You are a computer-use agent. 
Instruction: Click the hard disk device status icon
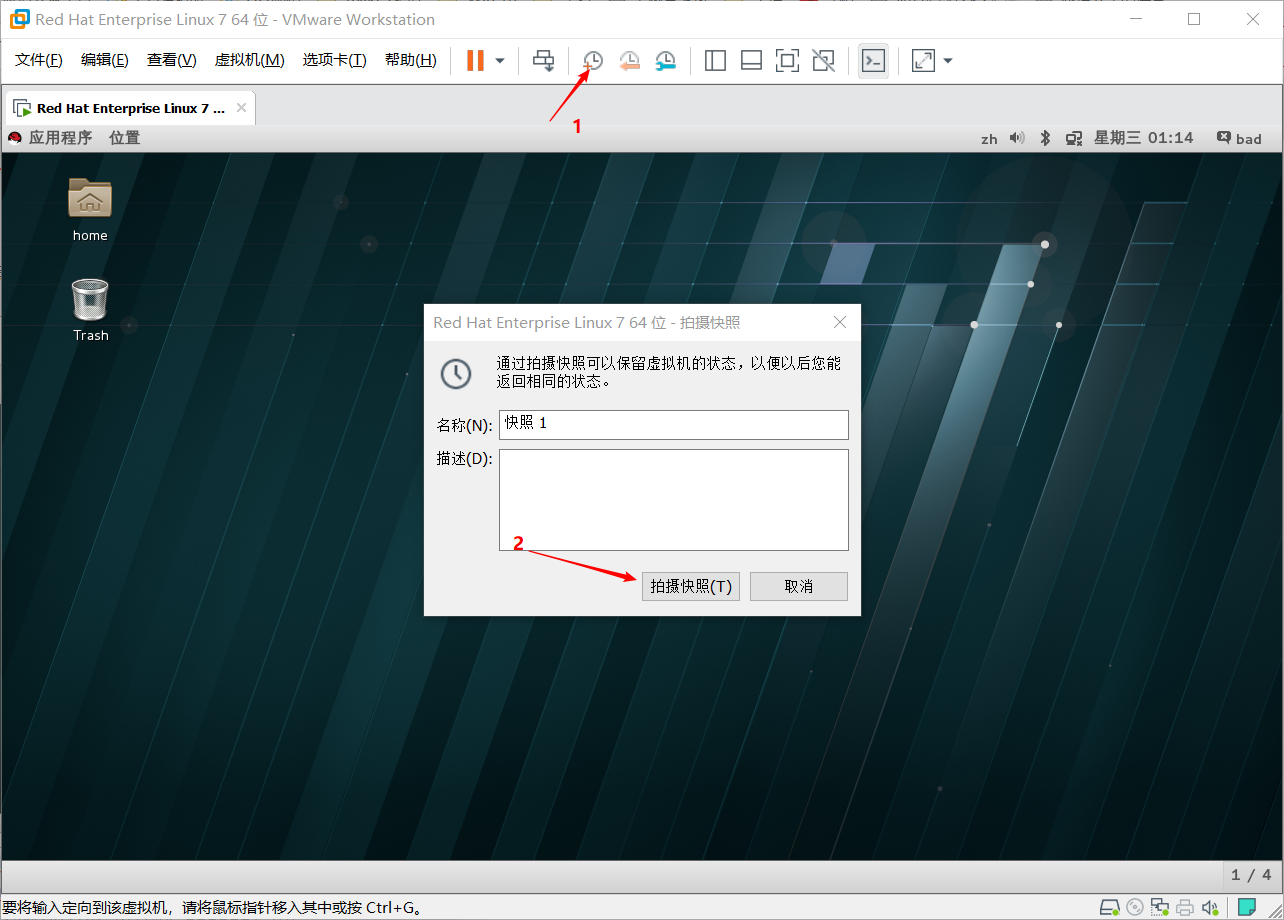(1109, 908)
